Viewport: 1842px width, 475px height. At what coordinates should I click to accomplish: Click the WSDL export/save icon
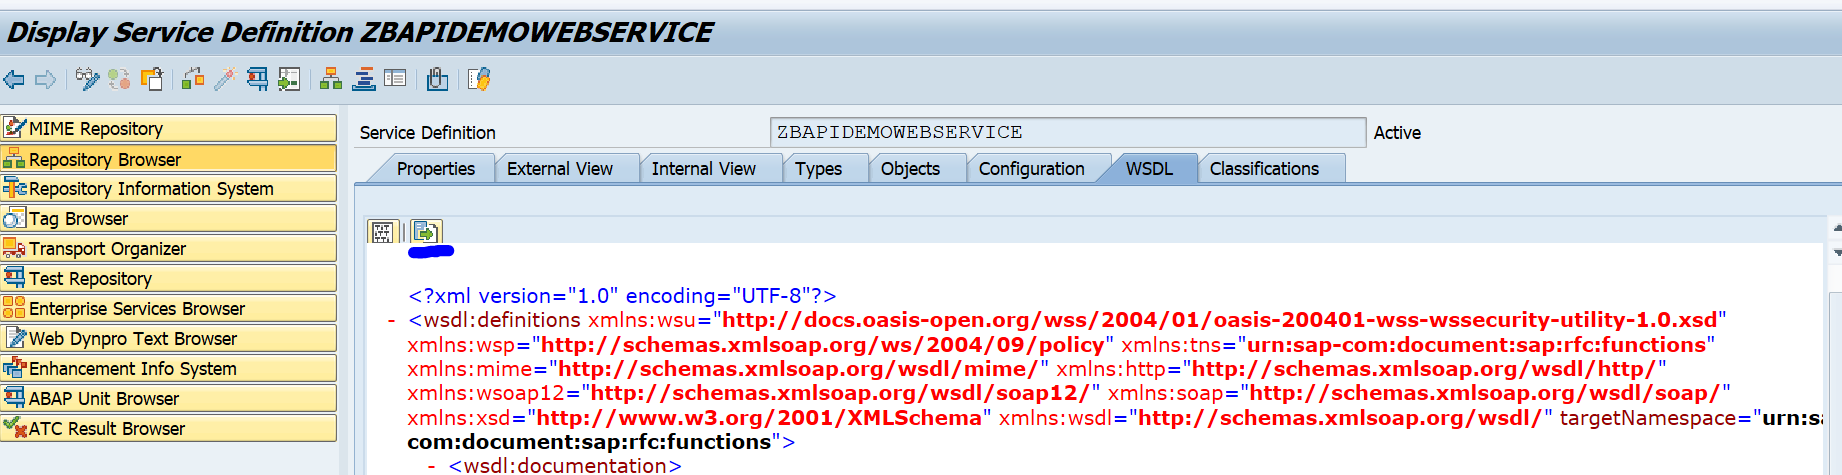click(425, 232)
